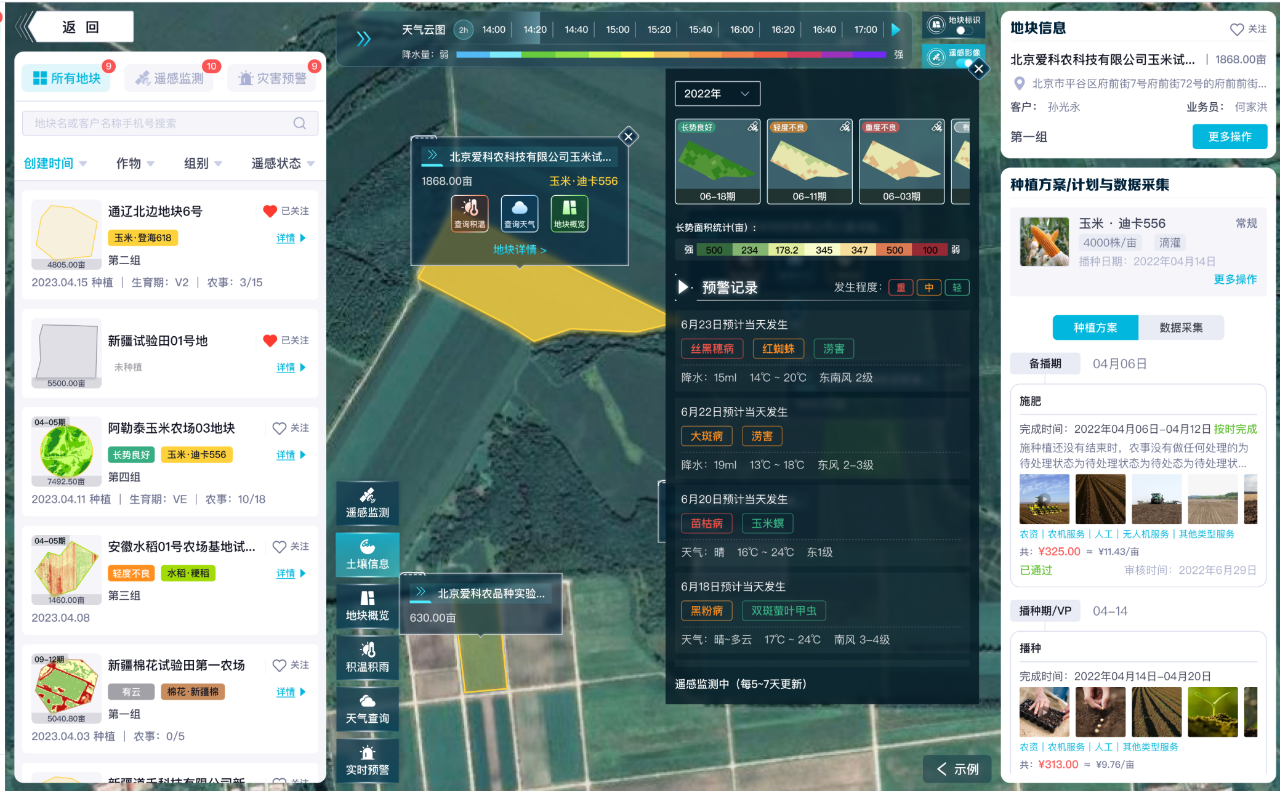Screen dimensions: 1280x791
Task: Open the 2022年 year dropdown
Action: click(717, 94)
